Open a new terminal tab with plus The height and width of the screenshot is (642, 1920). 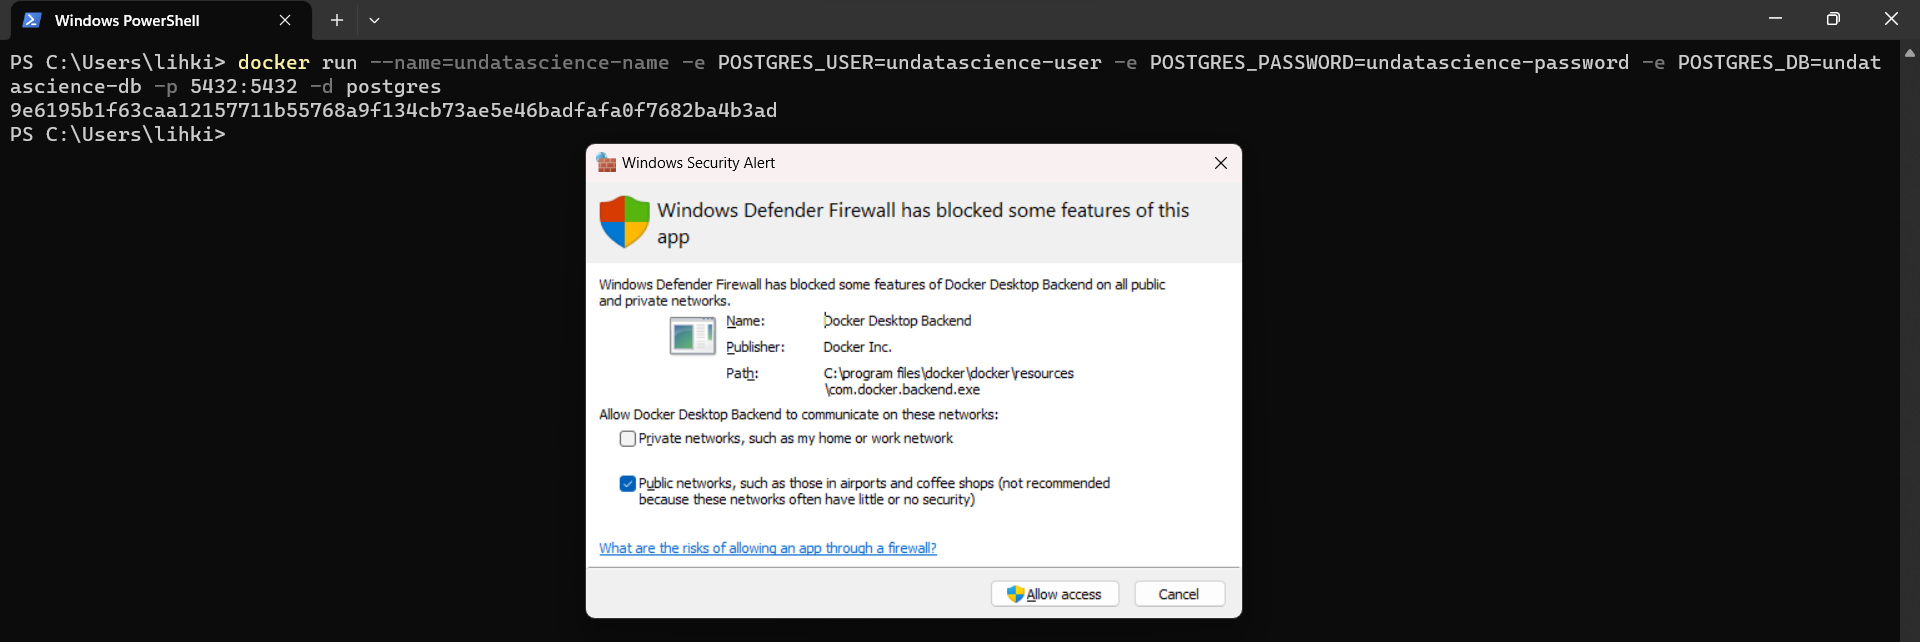[337, 20]
